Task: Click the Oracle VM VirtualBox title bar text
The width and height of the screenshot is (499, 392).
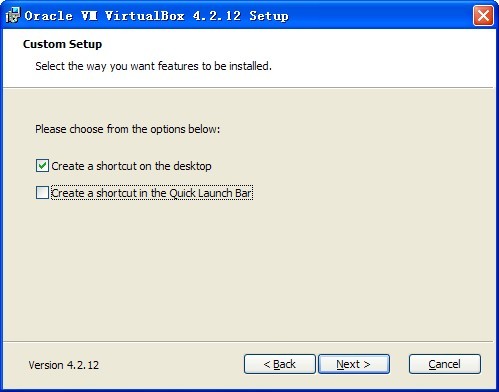Action: point(156,16)
